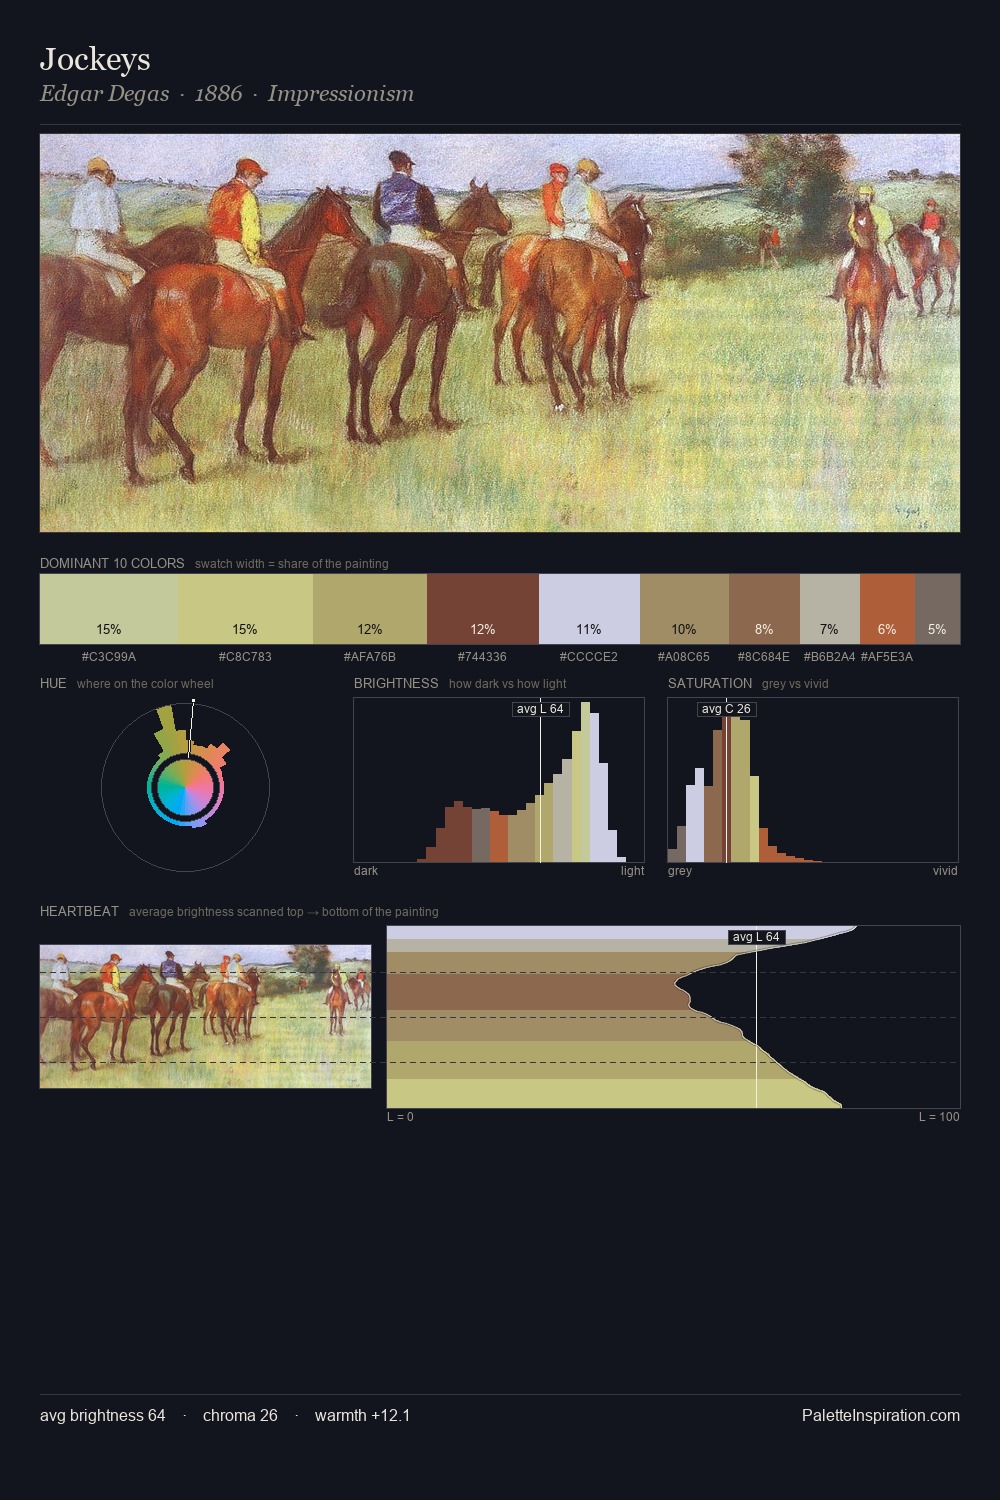Click the "HUE" section heading
This screenshot has width=1000, height=1500.
(53, 683)
